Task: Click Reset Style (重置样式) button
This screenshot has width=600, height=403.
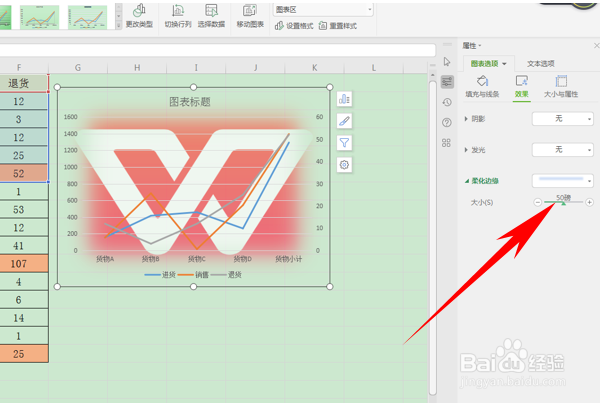Action: click(x=338, y=26)
